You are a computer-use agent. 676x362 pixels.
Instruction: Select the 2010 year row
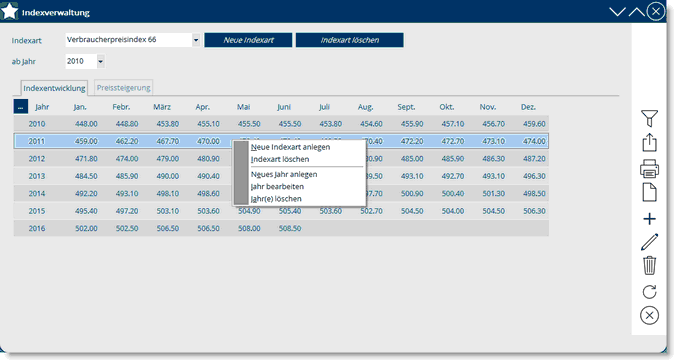click(281, 124)
